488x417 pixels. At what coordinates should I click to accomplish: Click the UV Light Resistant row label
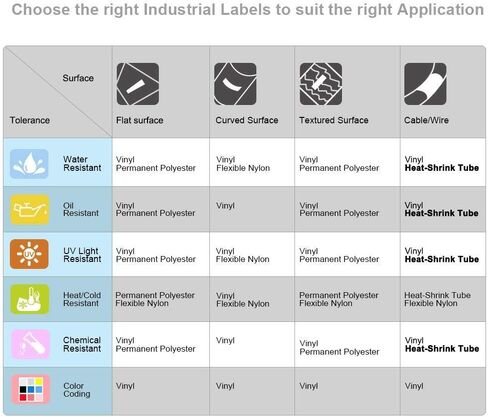click(x=82, y=255)
